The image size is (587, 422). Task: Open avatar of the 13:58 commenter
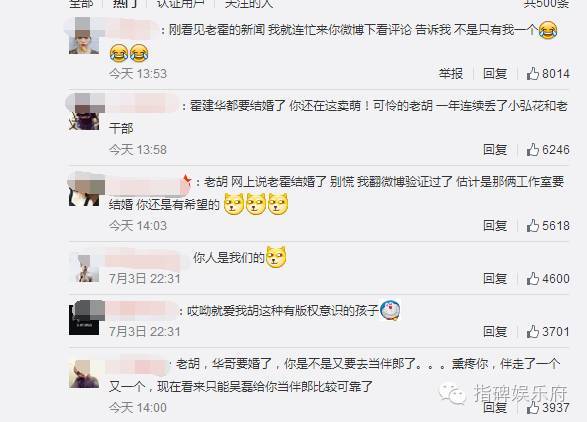pos(84,112)
